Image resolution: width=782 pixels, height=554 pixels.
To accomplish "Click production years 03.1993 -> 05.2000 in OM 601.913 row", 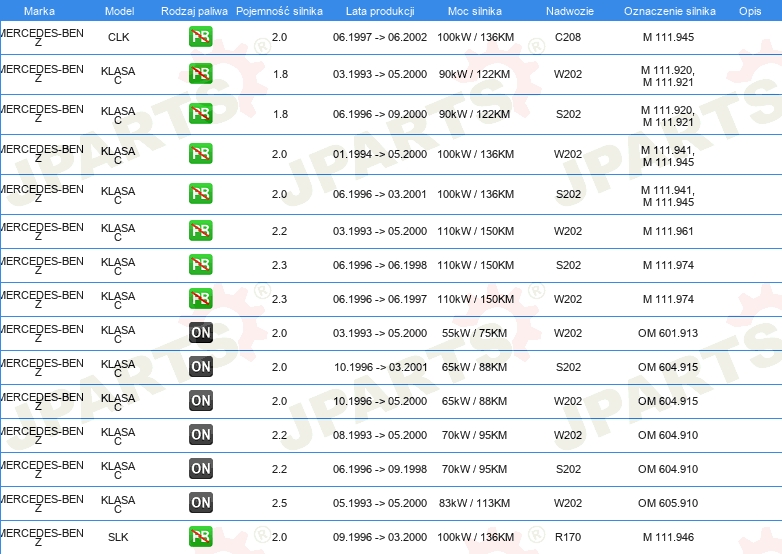I will pyautogui.click(x=380, y=333).
